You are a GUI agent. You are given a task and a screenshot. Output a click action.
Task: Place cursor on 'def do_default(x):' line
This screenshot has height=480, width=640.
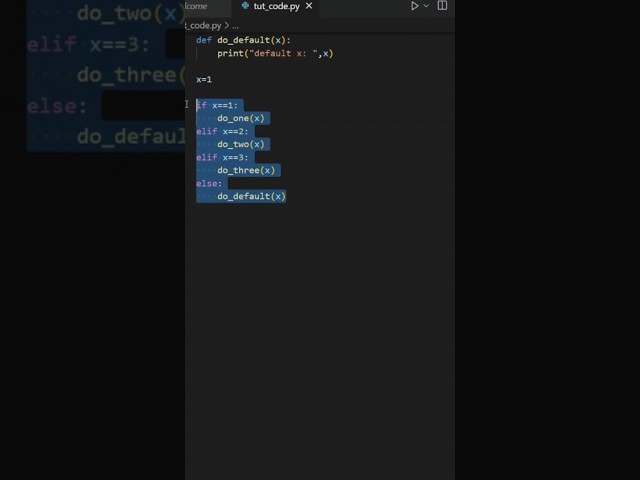243,40
